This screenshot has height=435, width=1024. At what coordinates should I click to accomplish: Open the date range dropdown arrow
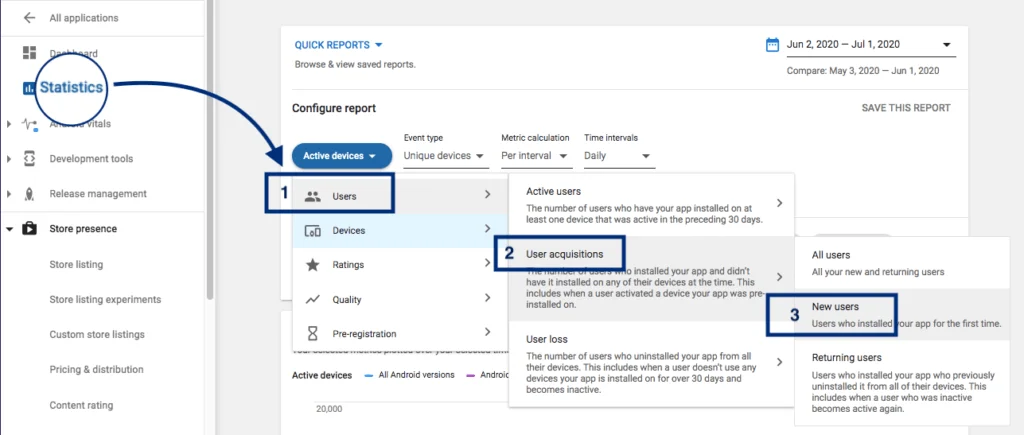coord(946,45)
